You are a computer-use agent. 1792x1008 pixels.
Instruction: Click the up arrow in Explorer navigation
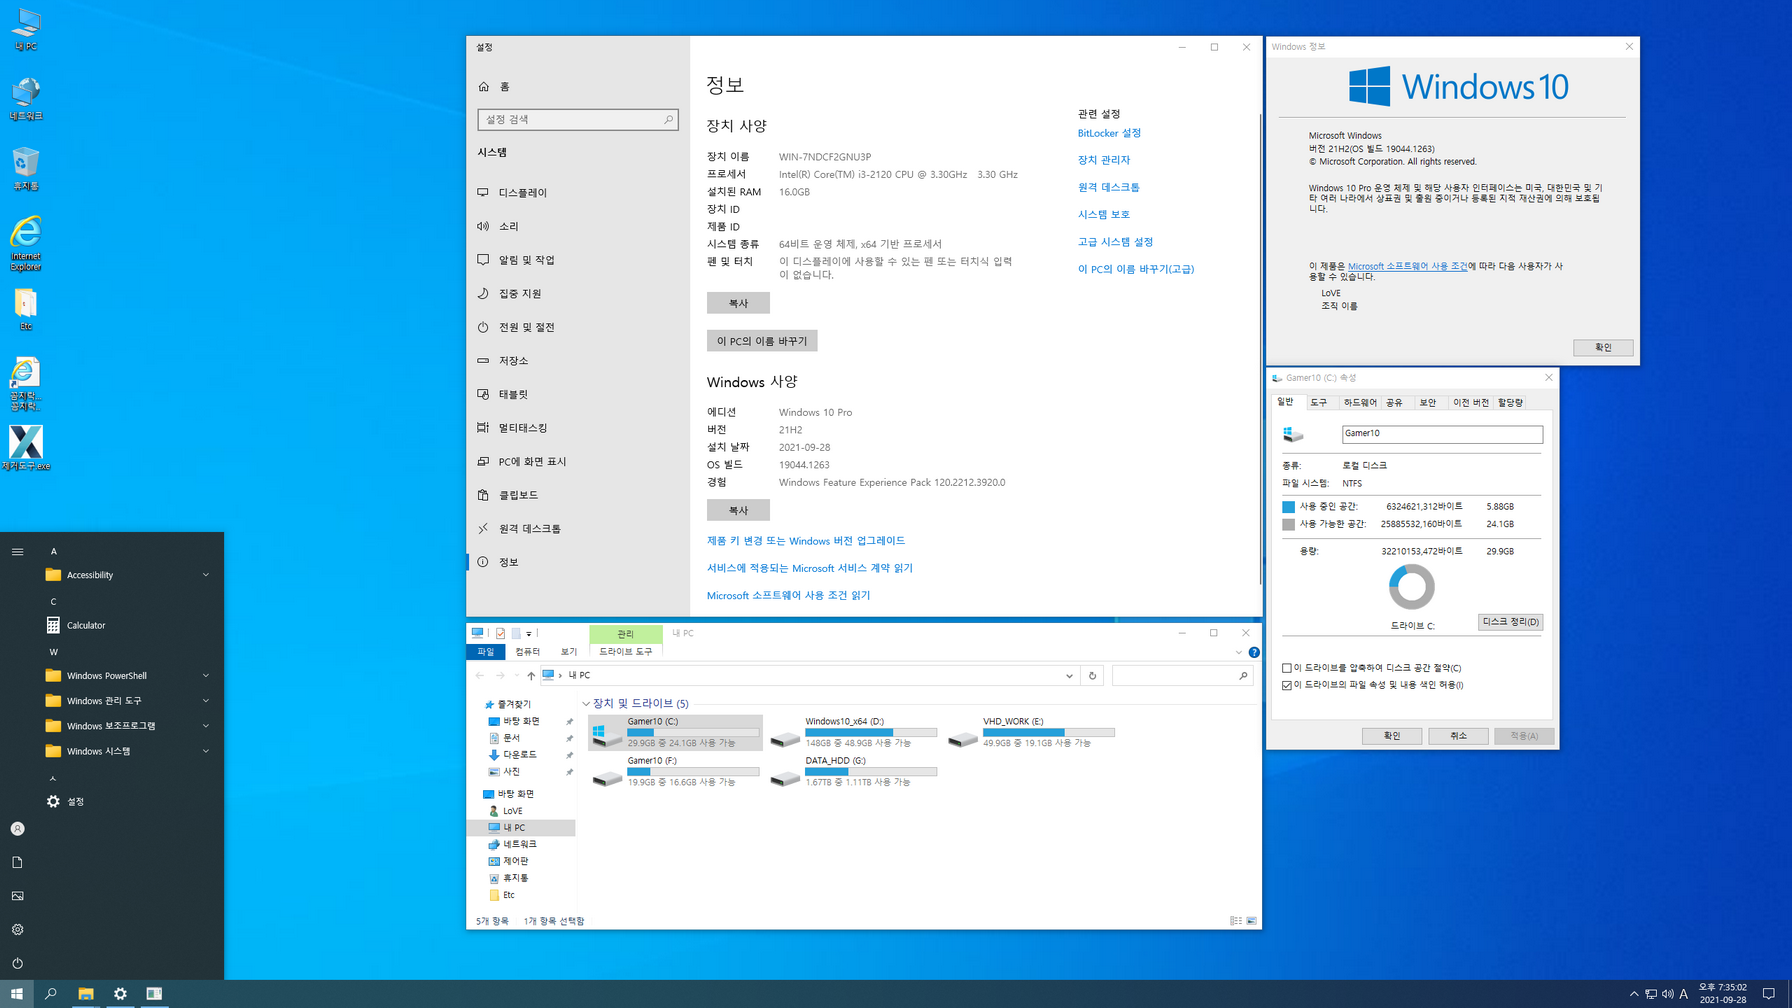[531, 676]
